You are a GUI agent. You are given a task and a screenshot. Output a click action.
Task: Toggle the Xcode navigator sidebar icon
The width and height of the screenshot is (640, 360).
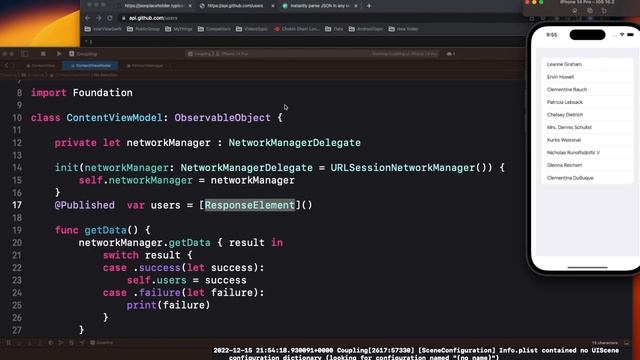click(x=24, y=54)
